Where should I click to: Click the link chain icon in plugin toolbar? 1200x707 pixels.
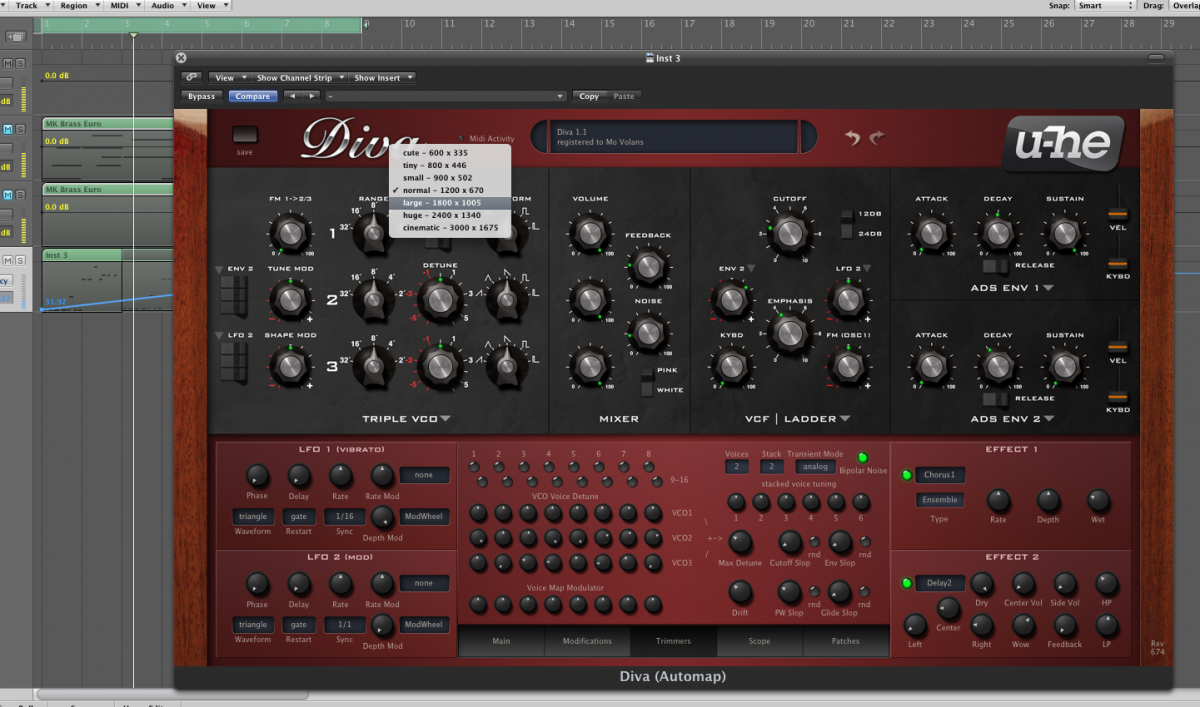[192, 77]
